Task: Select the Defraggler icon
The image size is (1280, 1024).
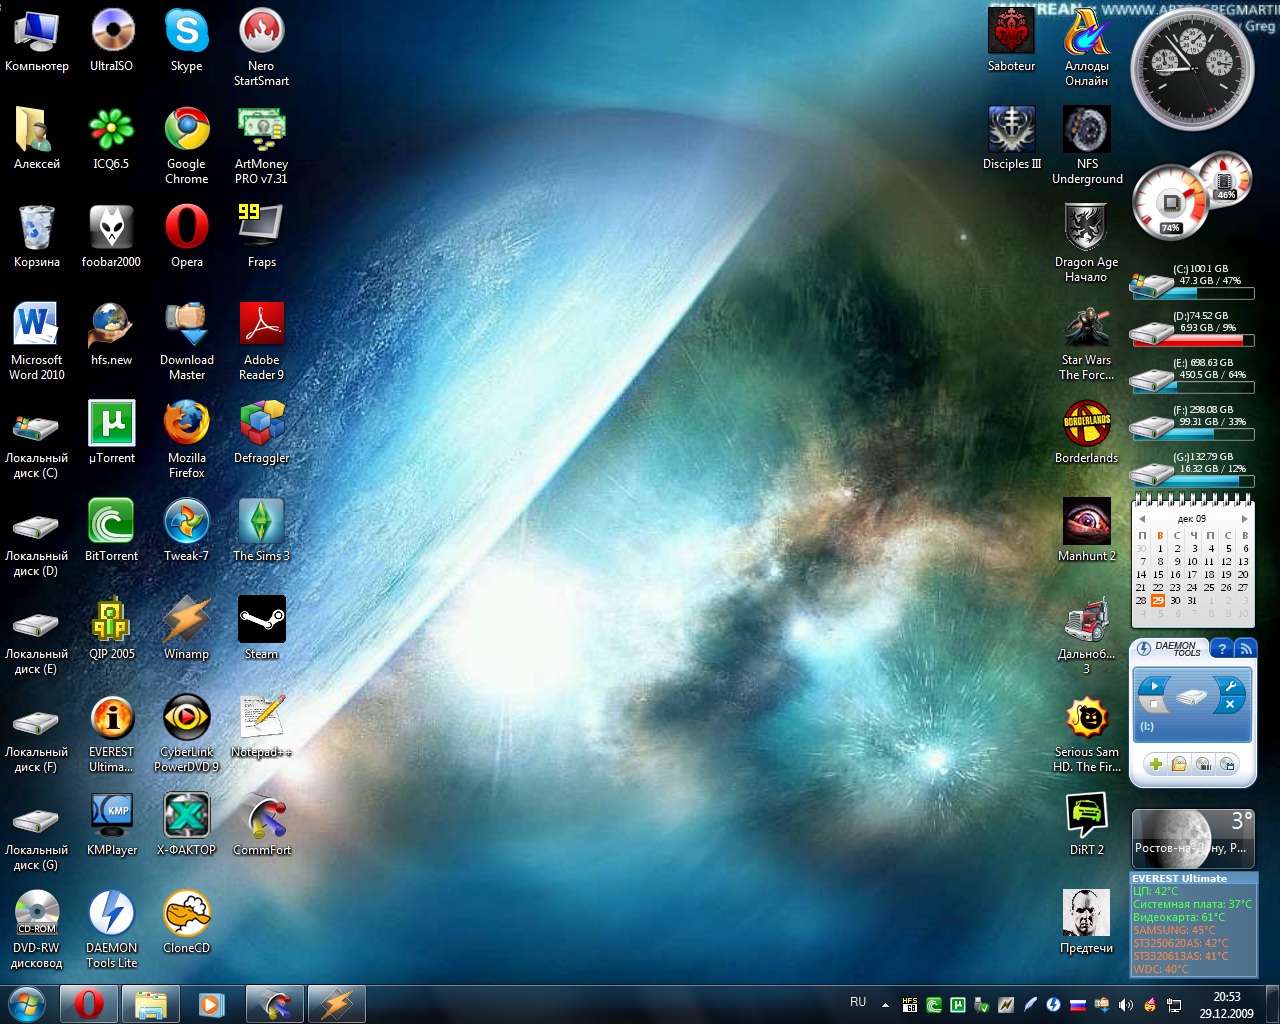Action: click(x=261, y=432)
